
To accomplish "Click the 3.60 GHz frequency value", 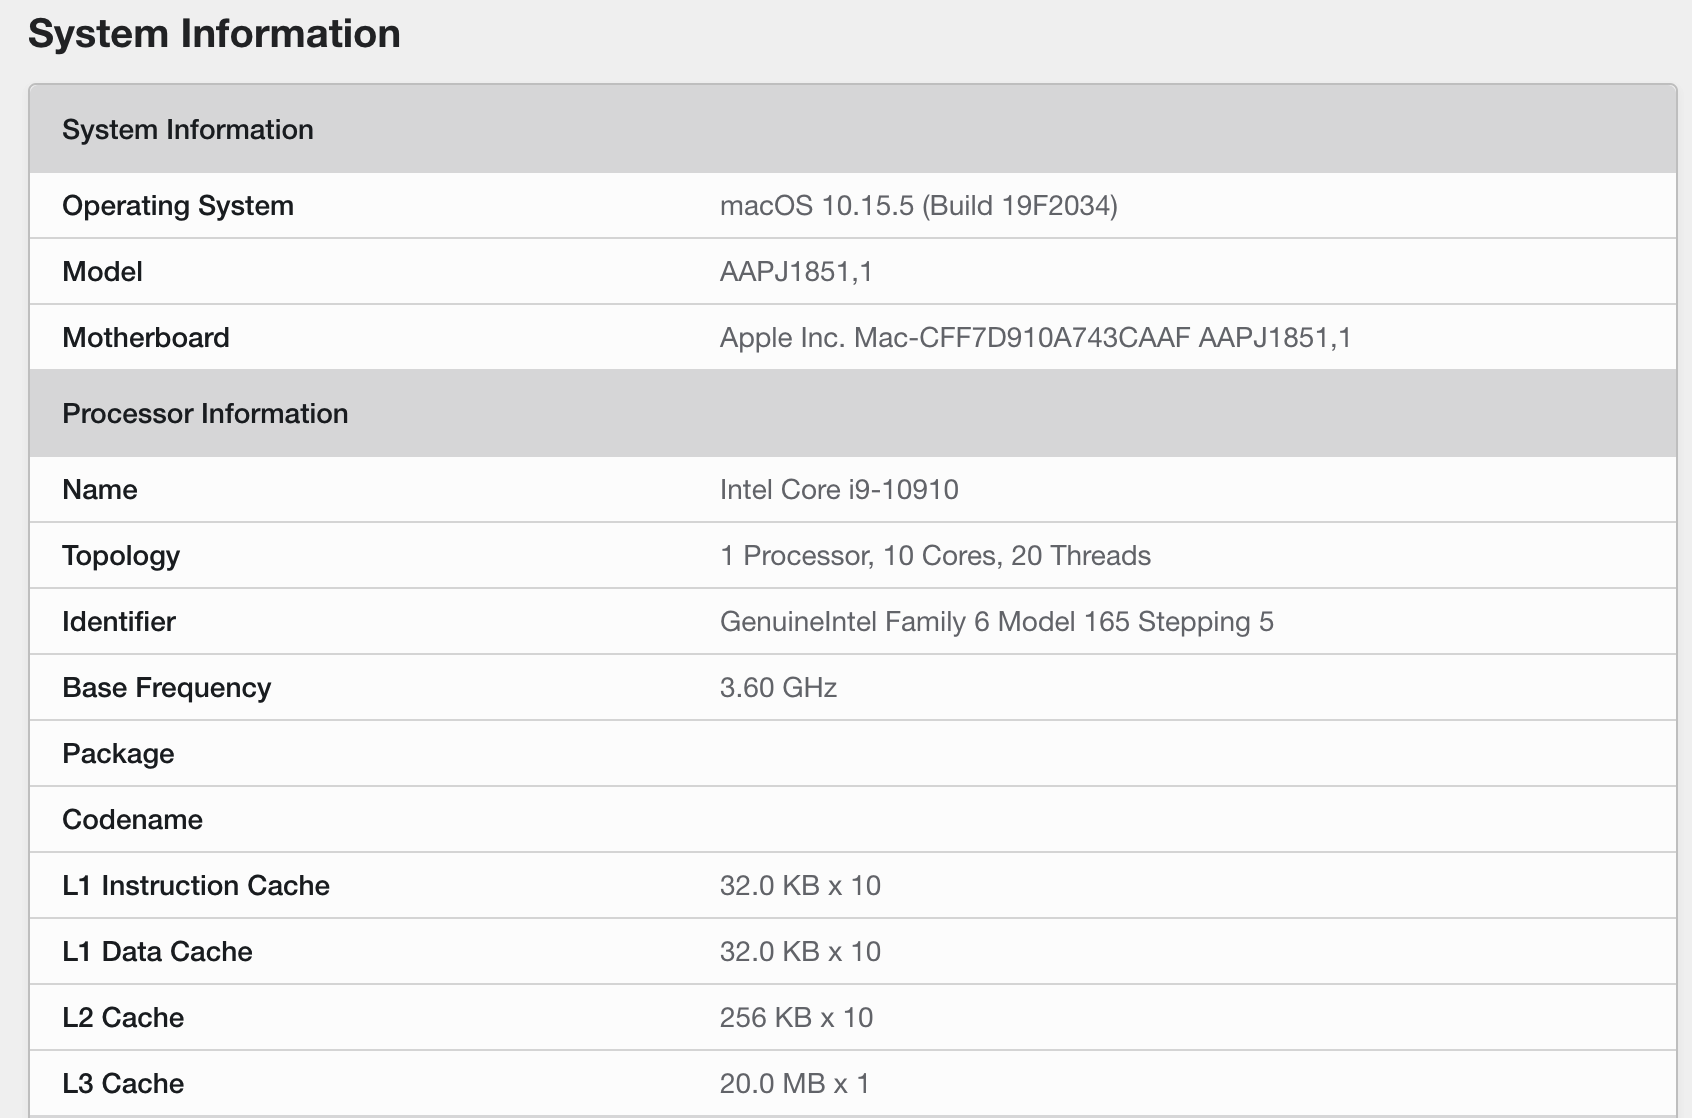I will [778, 688].
